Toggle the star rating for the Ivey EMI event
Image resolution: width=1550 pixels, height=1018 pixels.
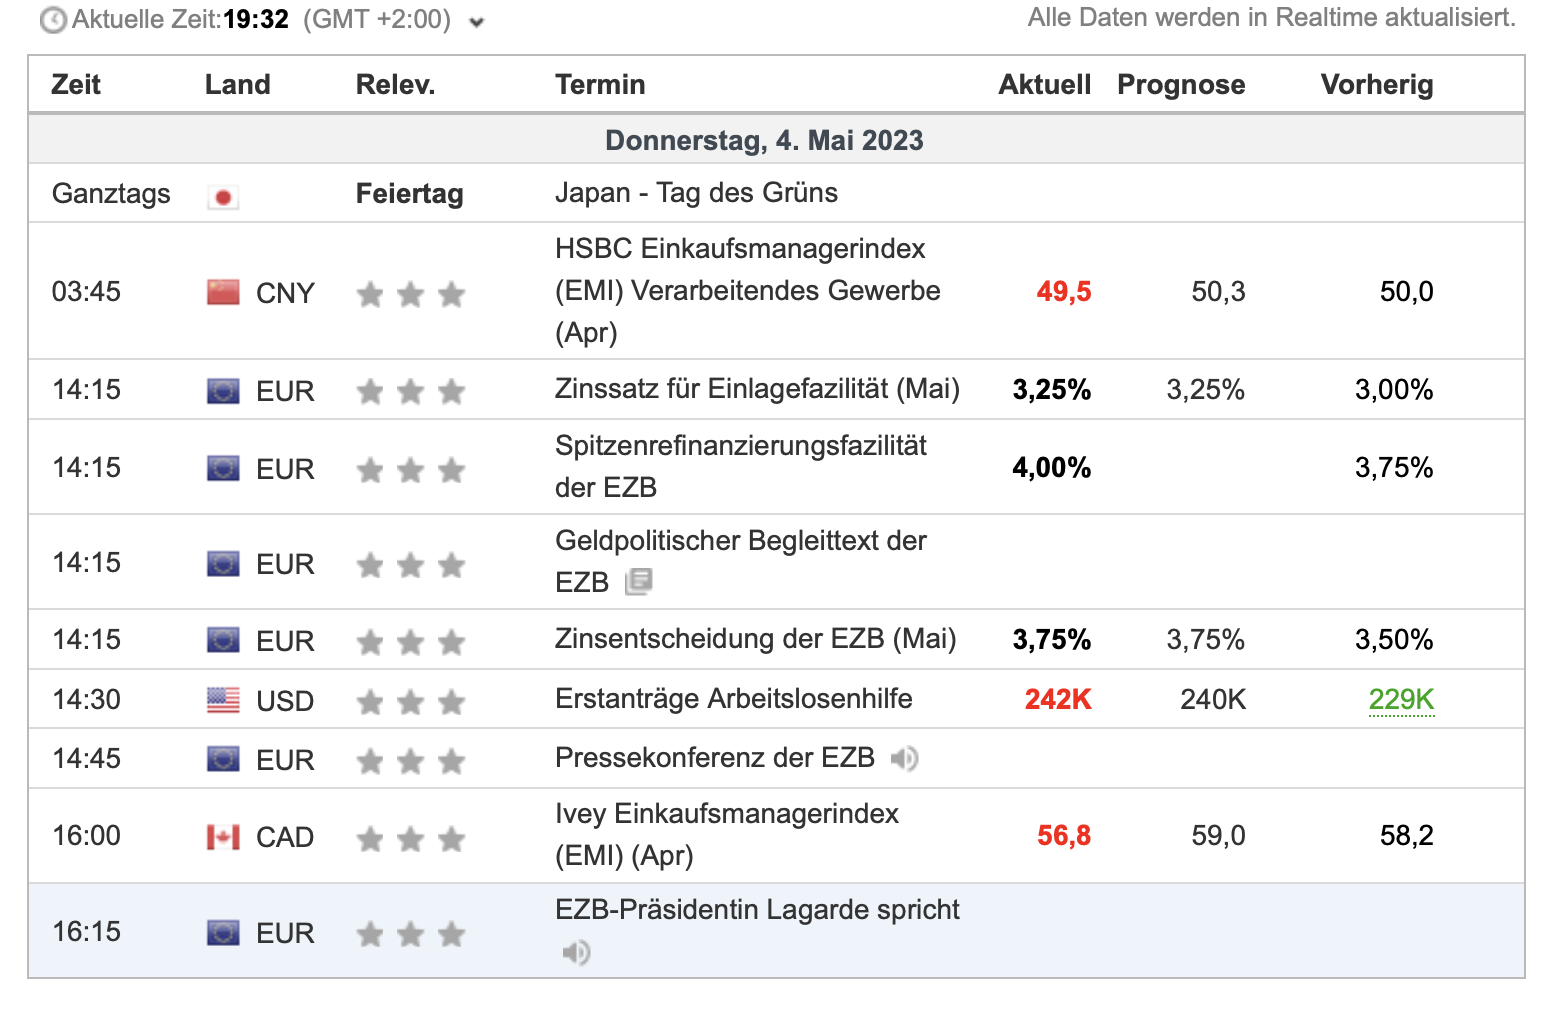point(410,839)
